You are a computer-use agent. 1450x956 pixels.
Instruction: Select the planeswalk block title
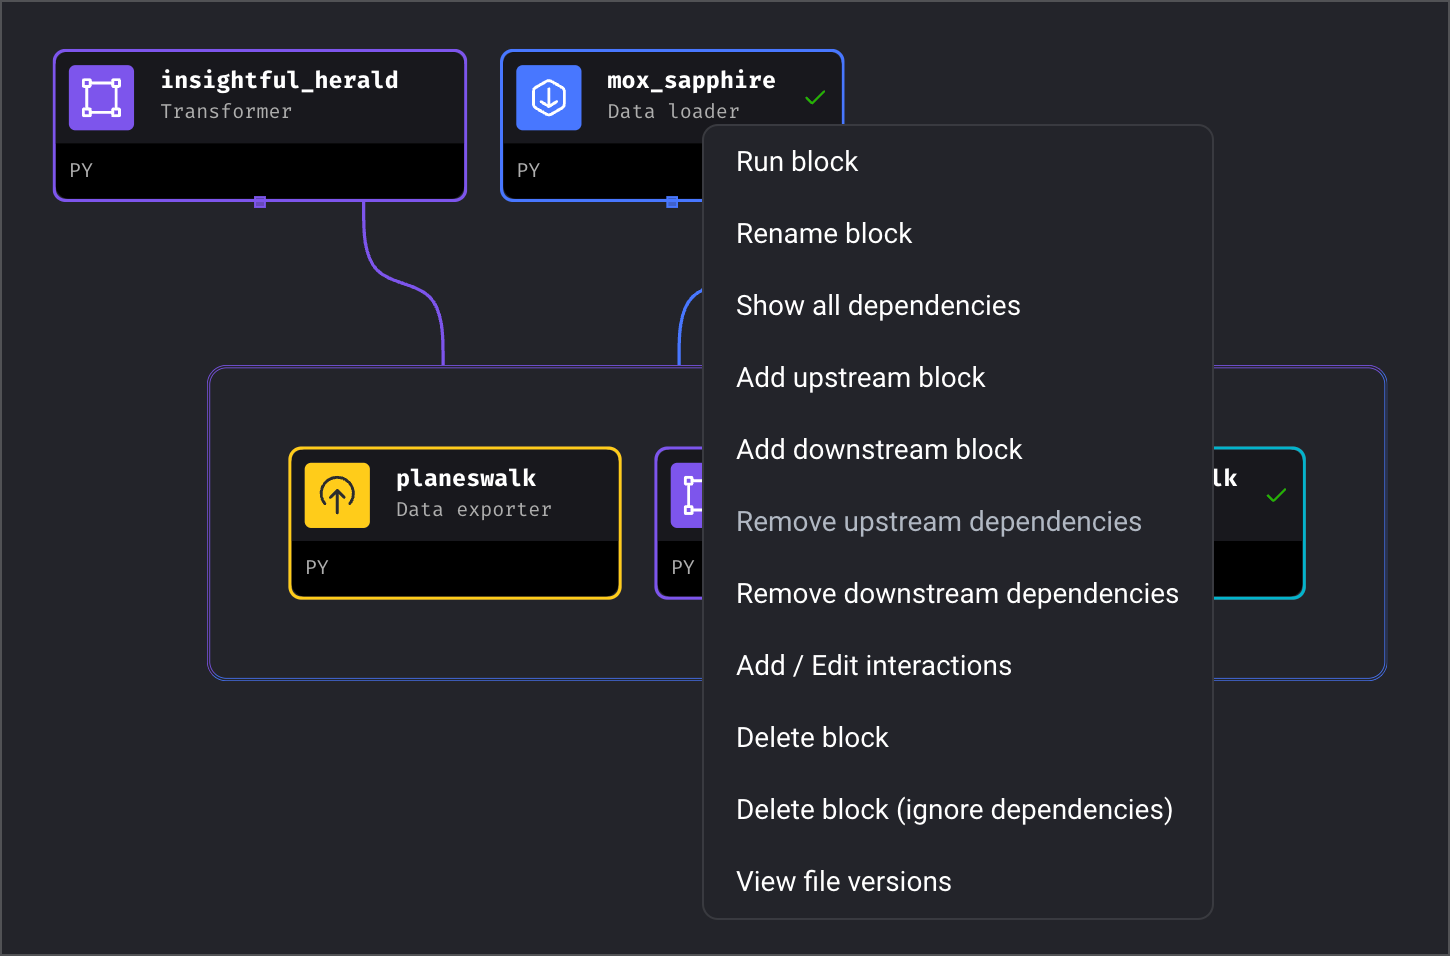click(x=466, y=478)
